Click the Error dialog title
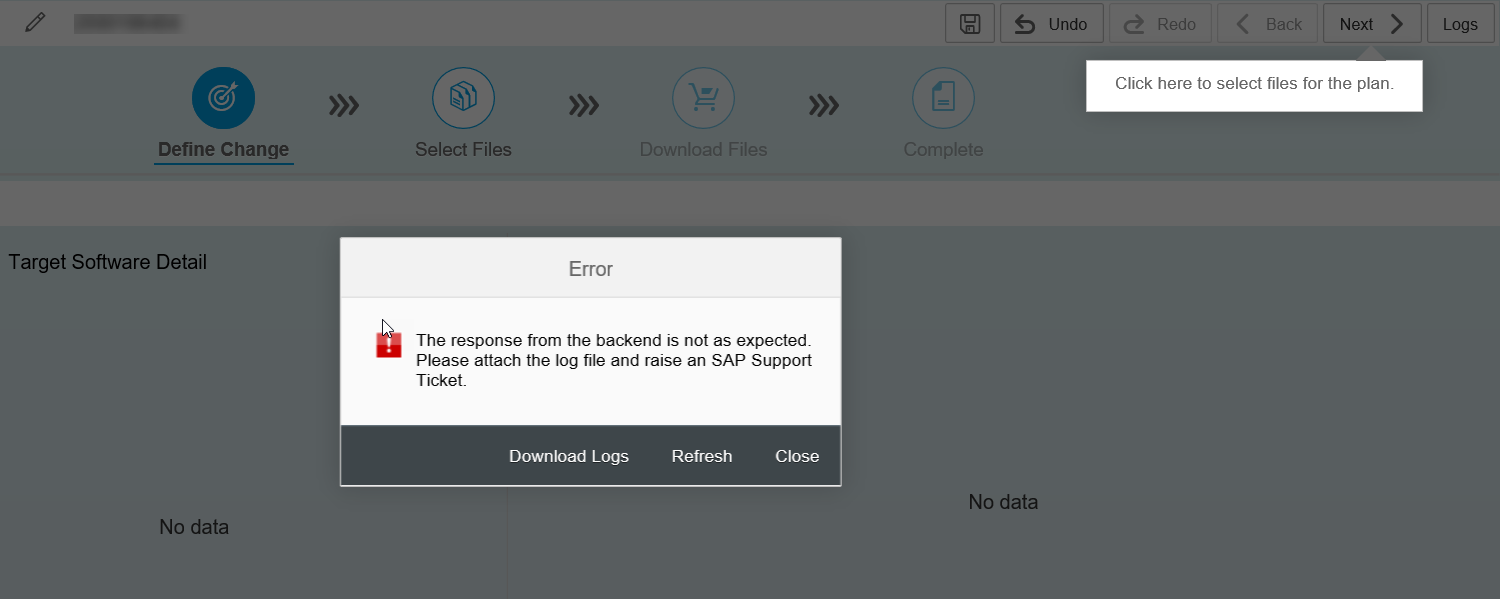Viewport: 1500px width, 599px height. [x=591, y=269]
